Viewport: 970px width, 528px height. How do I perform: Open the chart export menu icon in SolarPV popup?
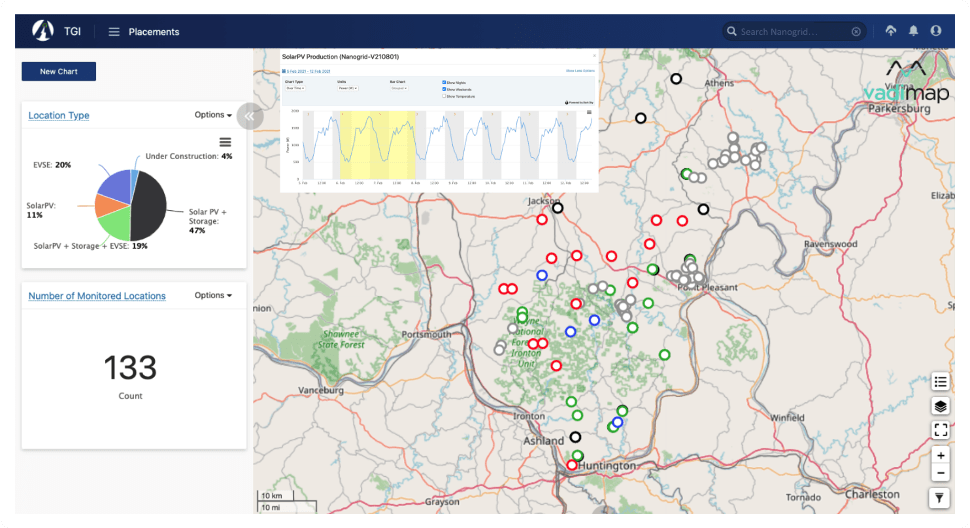point(589,112)
